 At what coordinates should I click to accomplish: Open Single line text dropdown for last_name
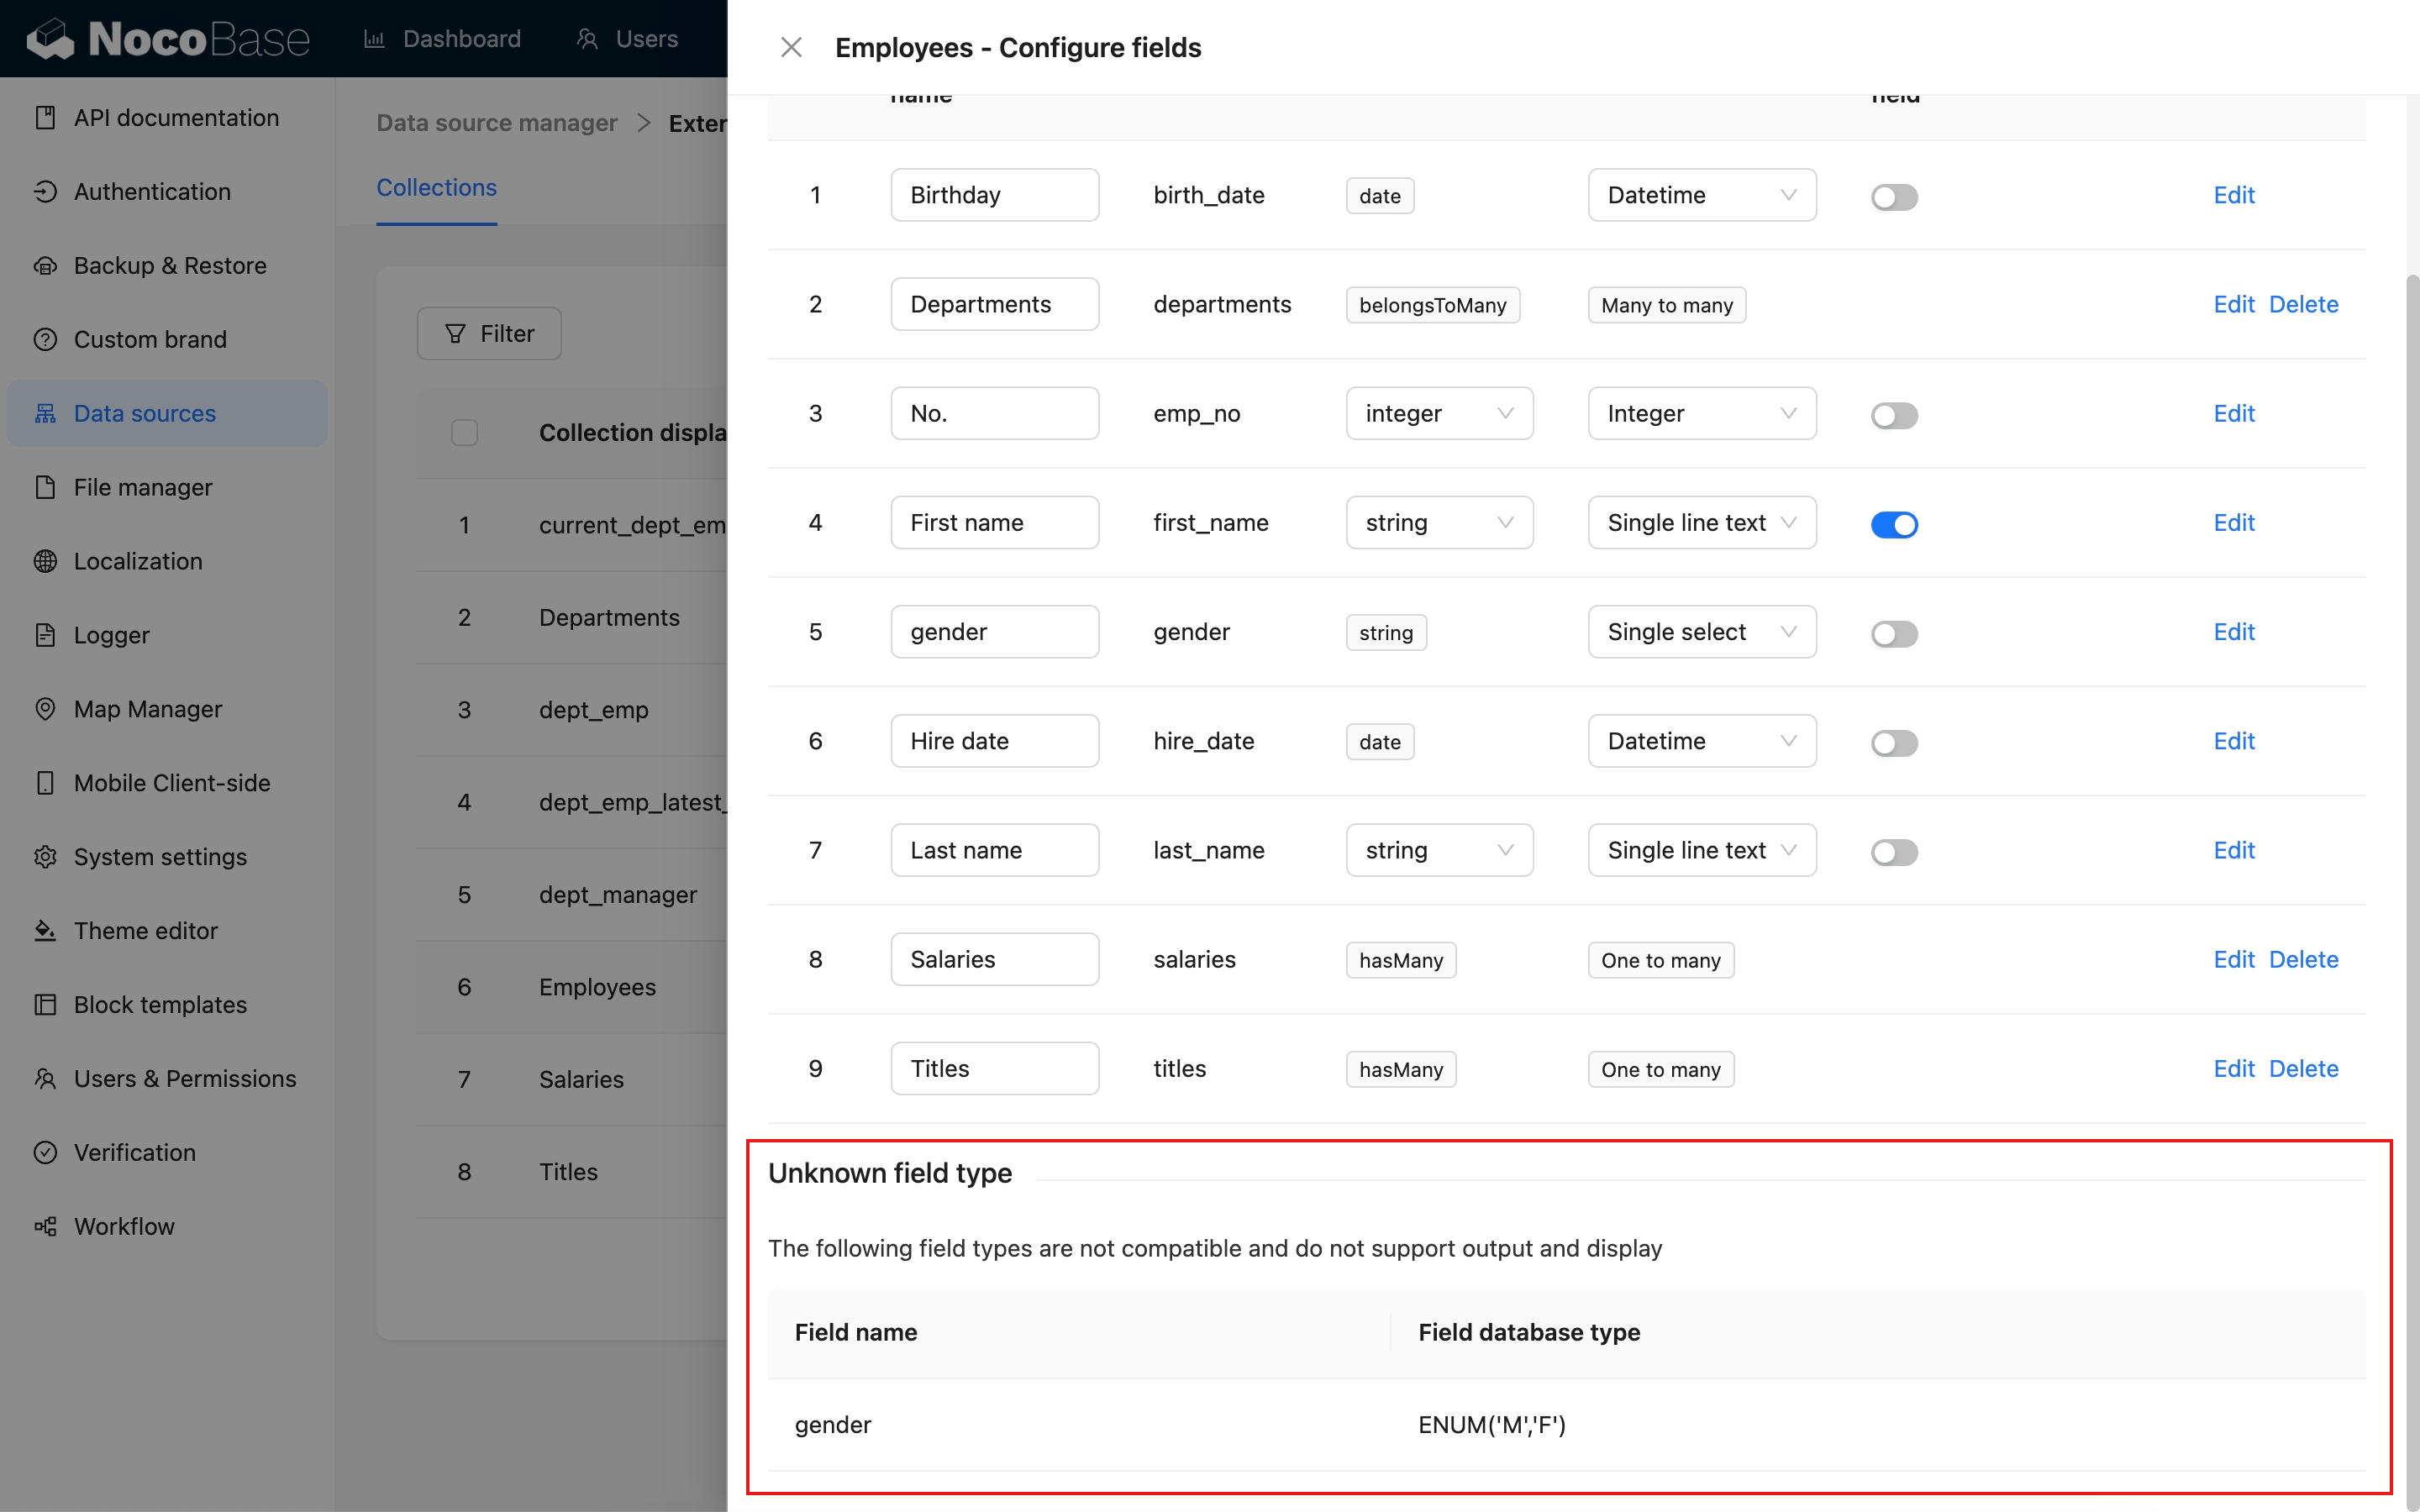[x=1702, y=850]
